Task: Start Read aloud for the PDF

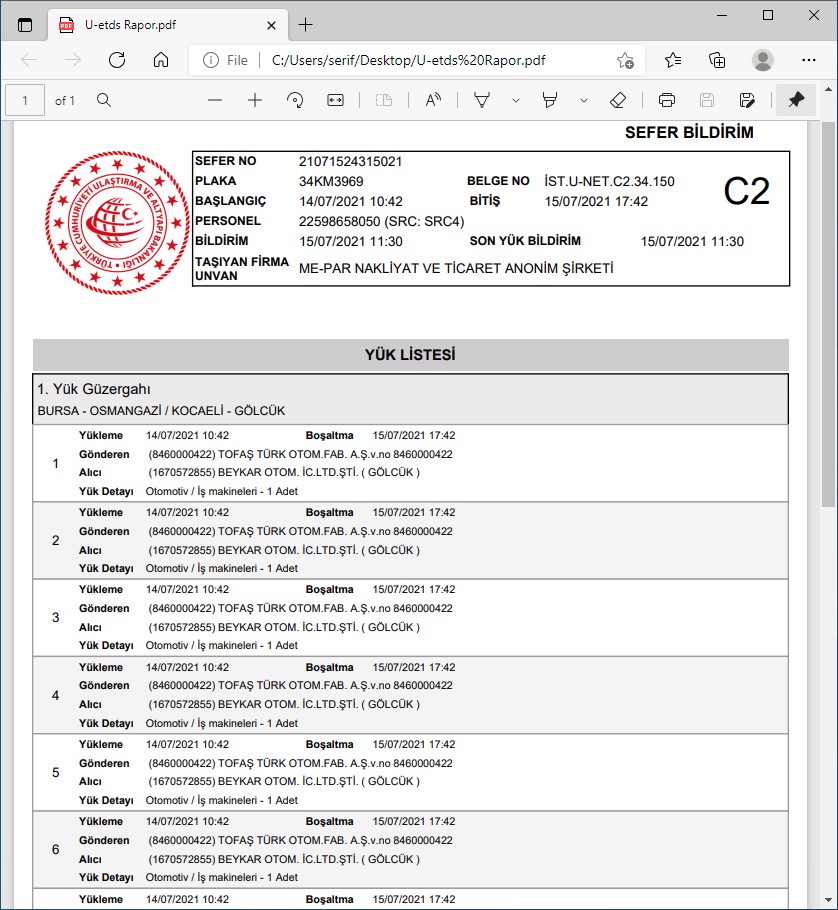Action: (x=433, y=100)
